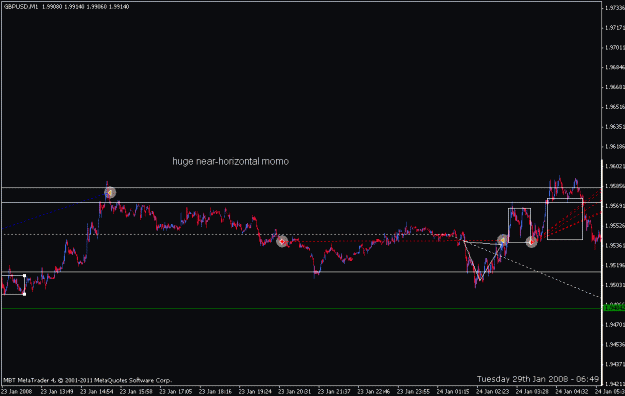Click the '23 Jan 18:16' time axis label
625x396 pixels.
point(215,392)
